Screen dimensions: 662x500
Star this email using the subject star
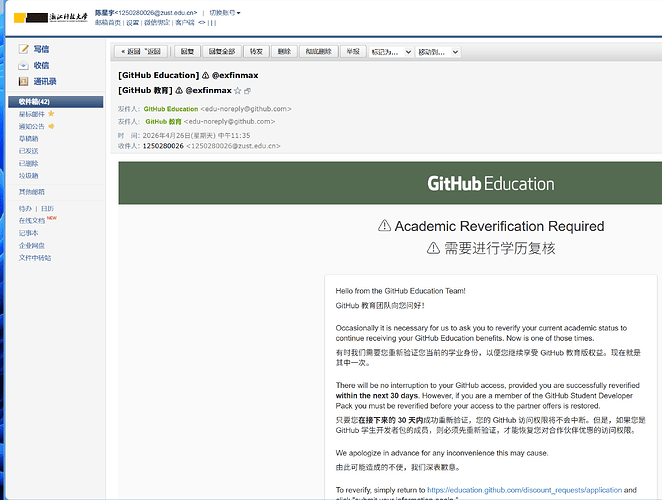pyautogui.click(x=238, y=91)
